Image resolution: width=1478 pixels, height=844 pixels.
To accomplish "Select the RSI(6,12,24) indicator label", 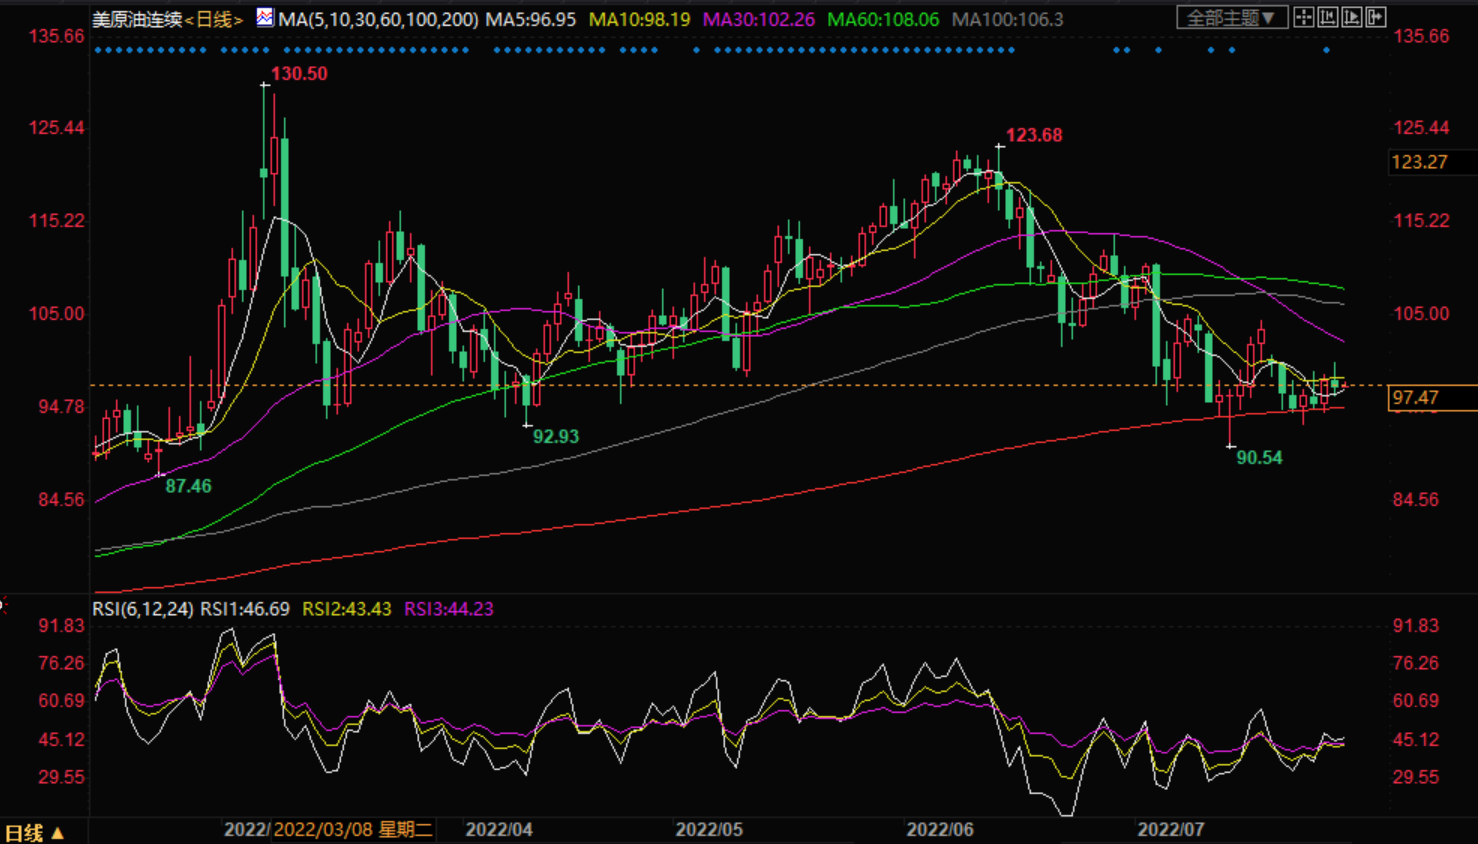I will (x=143, y=609).
